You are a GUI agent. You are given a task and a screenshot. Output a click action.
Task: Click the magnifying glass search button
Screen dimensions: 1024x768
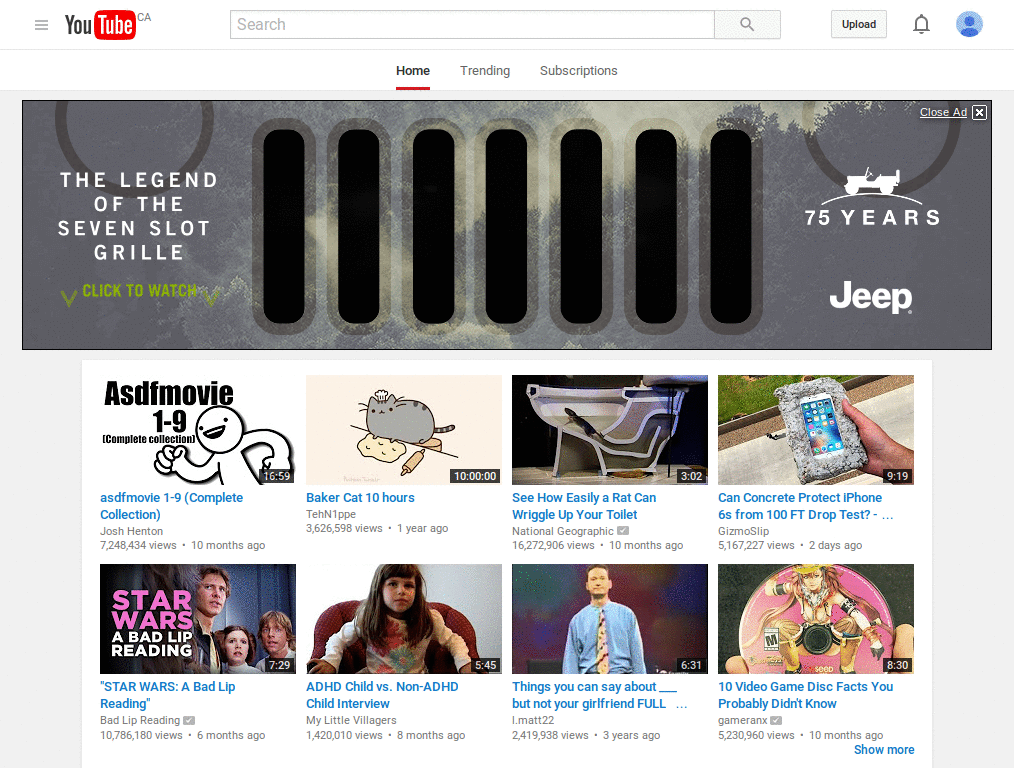(747, 25)
